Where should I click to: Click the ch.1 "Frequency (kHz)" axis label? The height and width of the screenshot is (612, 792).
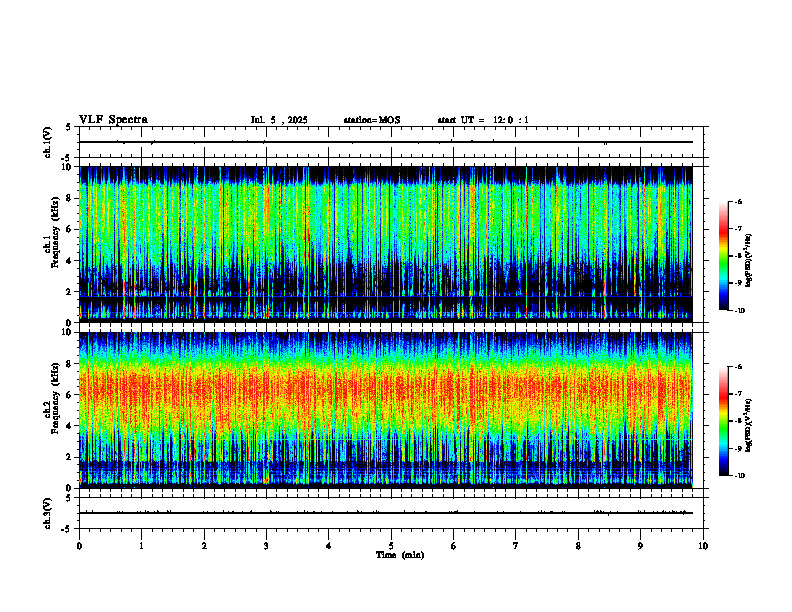pos(55,232)
